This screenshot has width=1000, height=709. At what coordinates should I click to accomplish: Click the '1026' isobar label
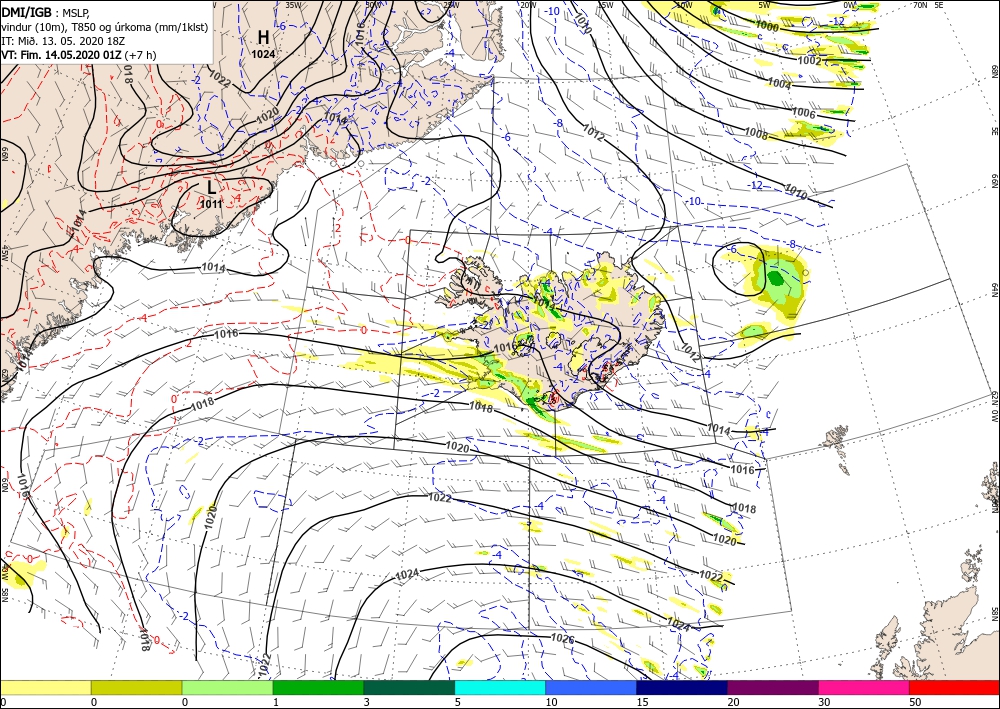tap(562, 638)
